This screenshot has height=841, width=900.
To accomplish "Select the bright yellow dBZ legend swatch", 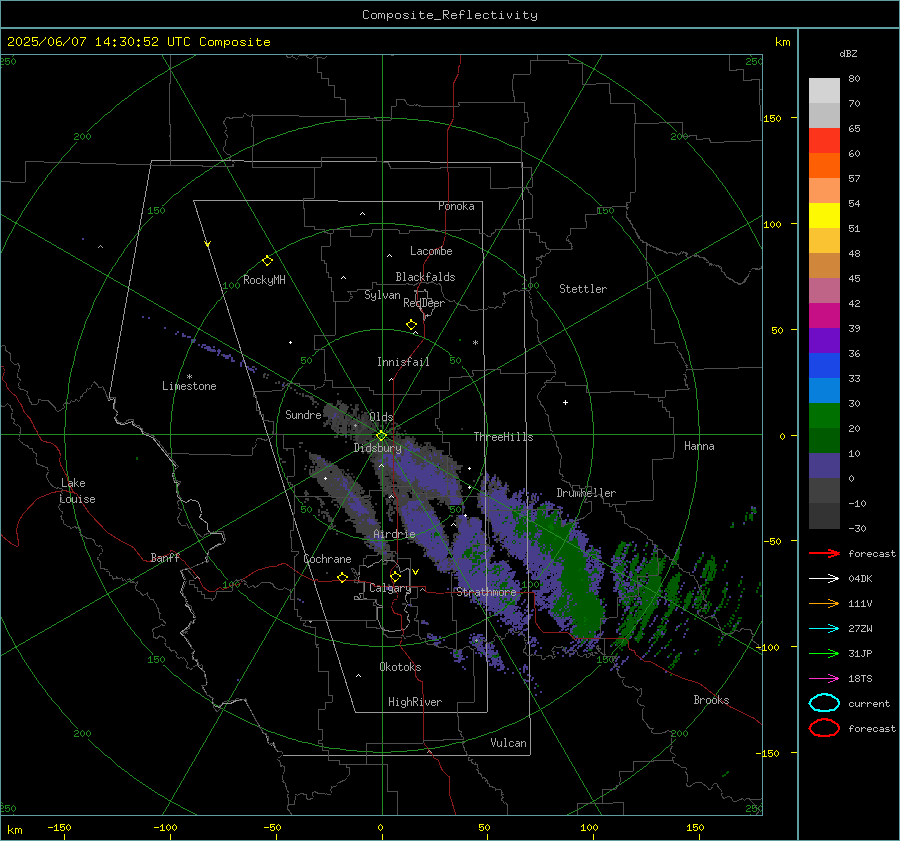I will pyautogui.click(x=824, y=215).
